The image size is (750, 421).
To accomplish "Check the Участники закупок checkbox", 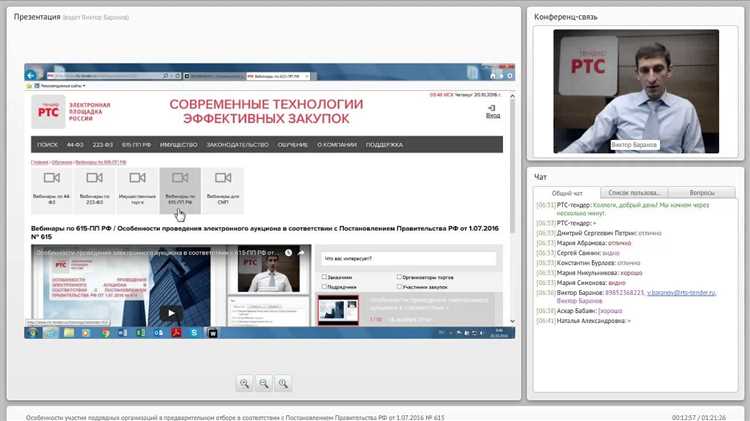I will (x=399, y=287).
